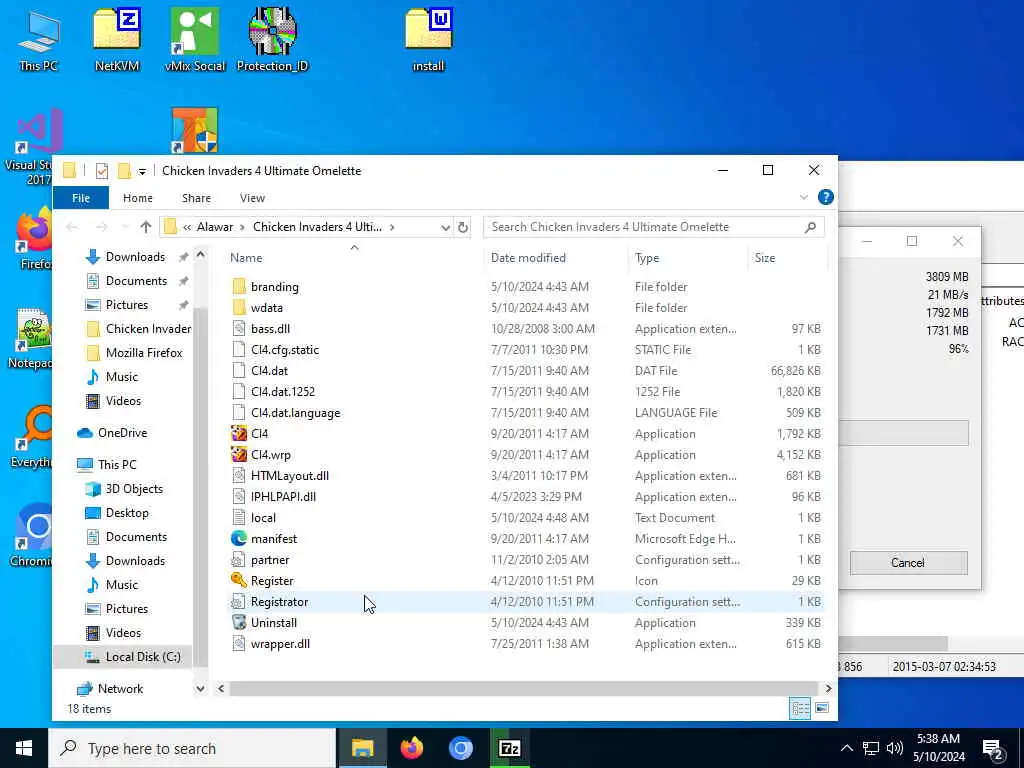Open vMix Social desktop shortcut
1024x768 pixels.
coord(195,39)
